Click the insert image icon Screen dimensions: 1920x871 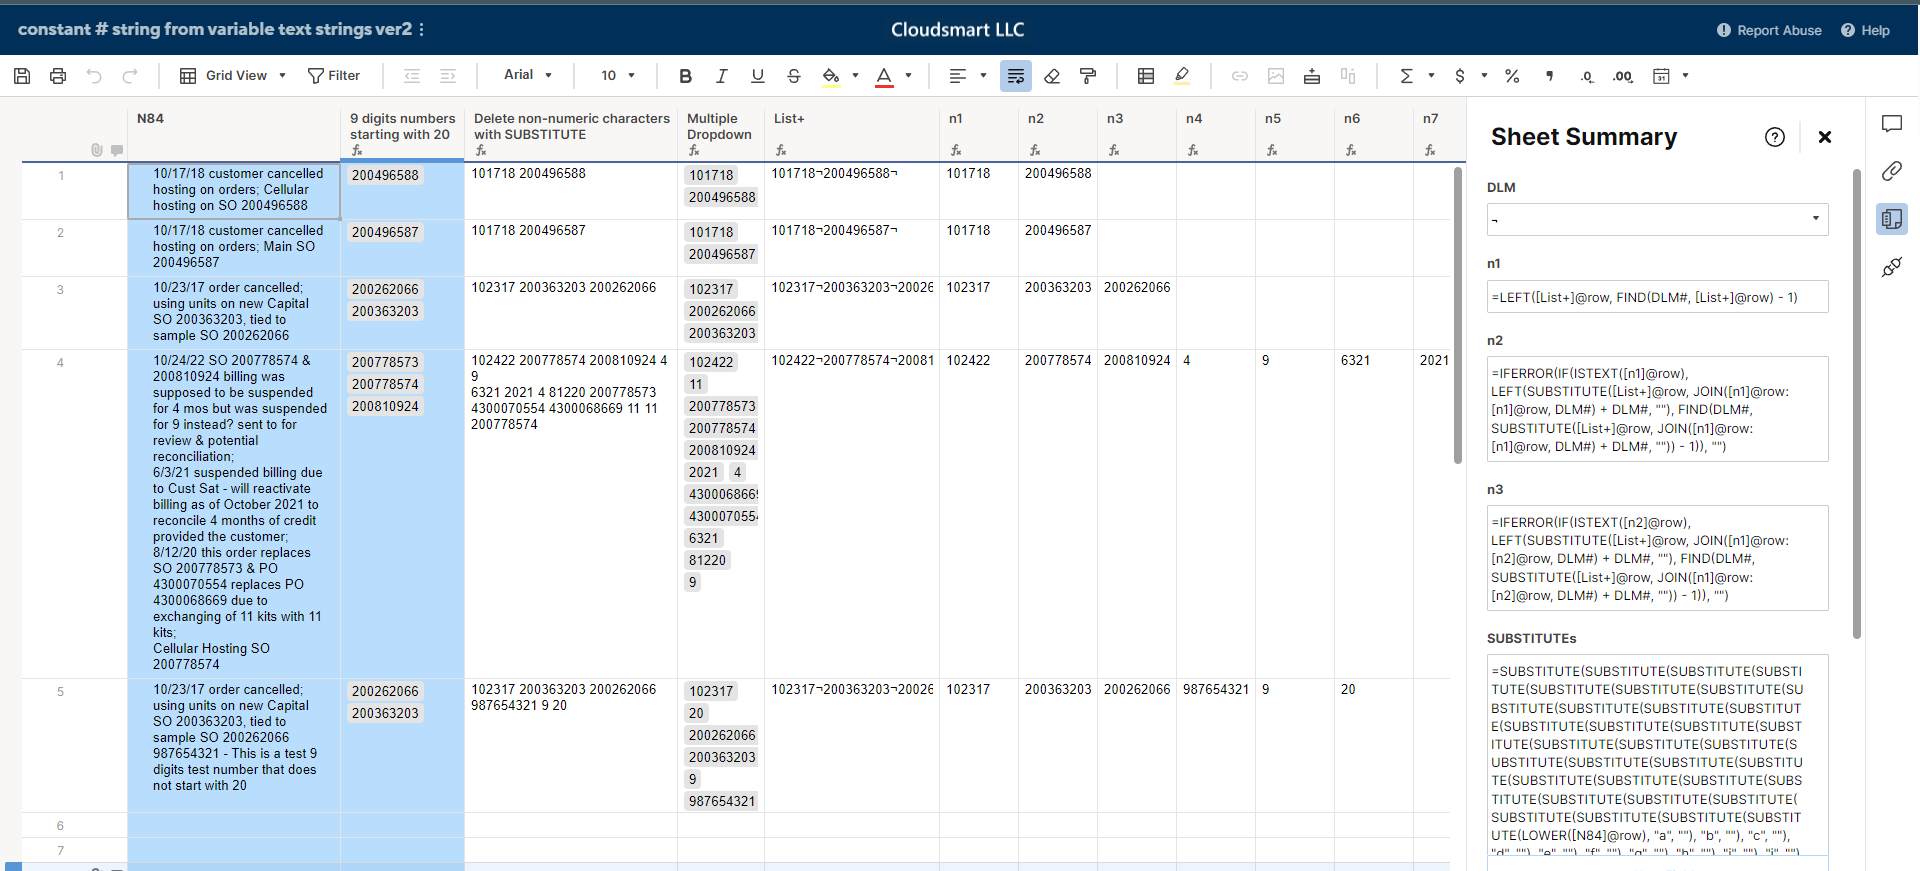(x=1276, y=76)
